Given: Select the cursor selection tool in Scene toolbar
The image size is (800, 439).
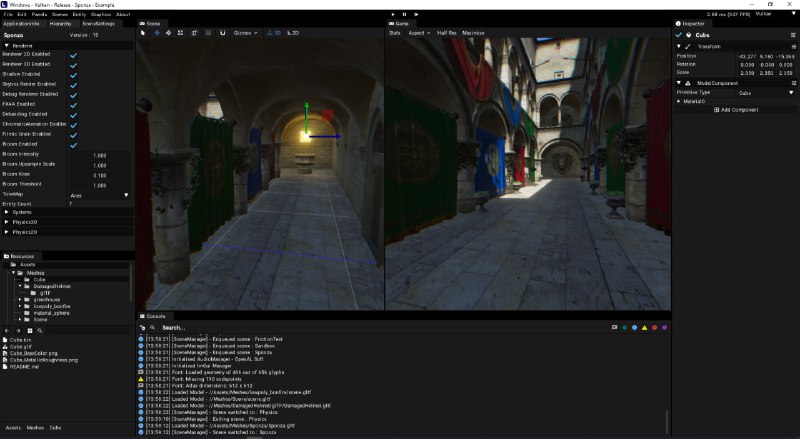Looking at the screenshot, I should coord(143,33).
